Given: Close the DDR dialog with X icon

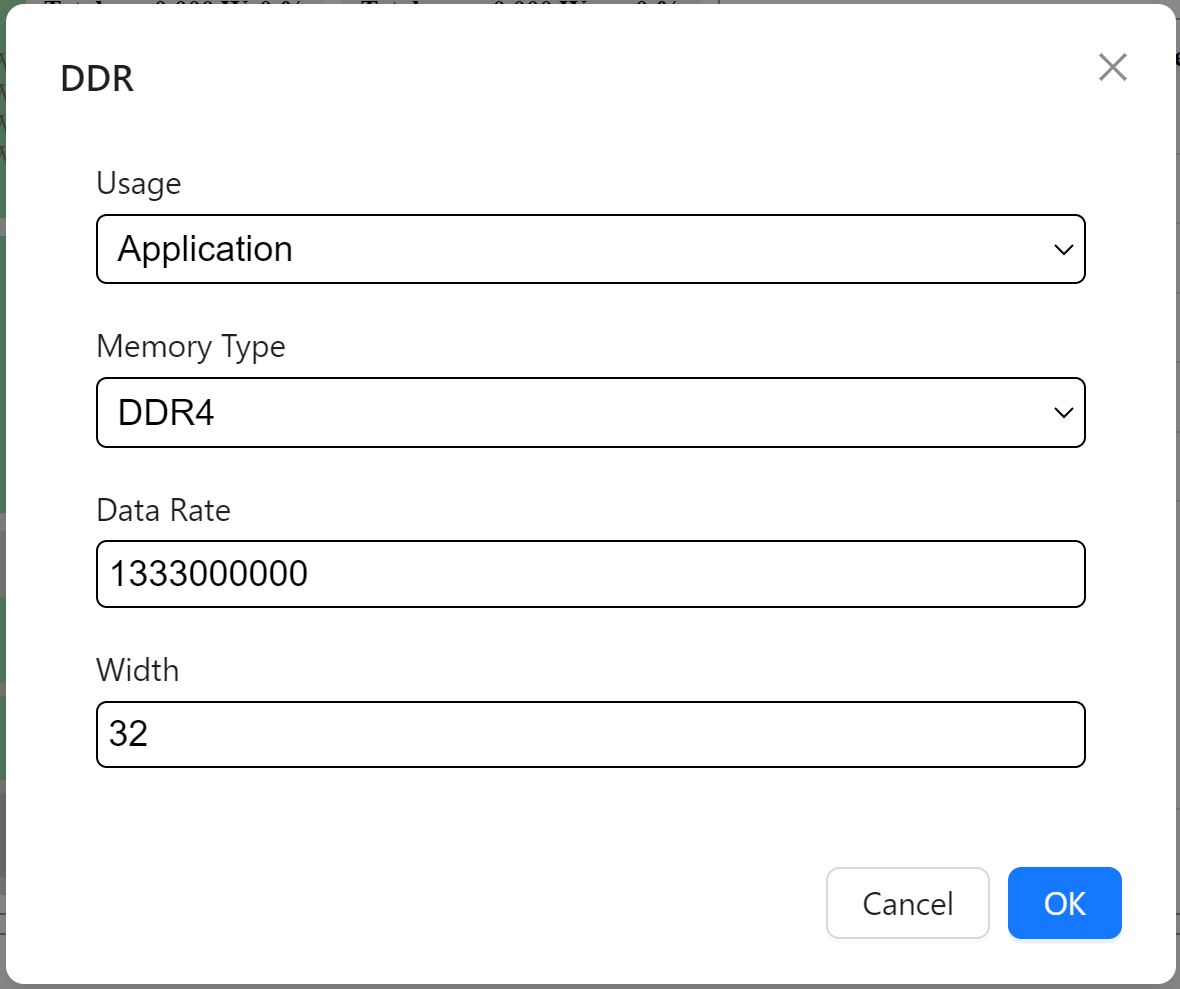Looking at the screenshot, I should (x=1112, y=67).
